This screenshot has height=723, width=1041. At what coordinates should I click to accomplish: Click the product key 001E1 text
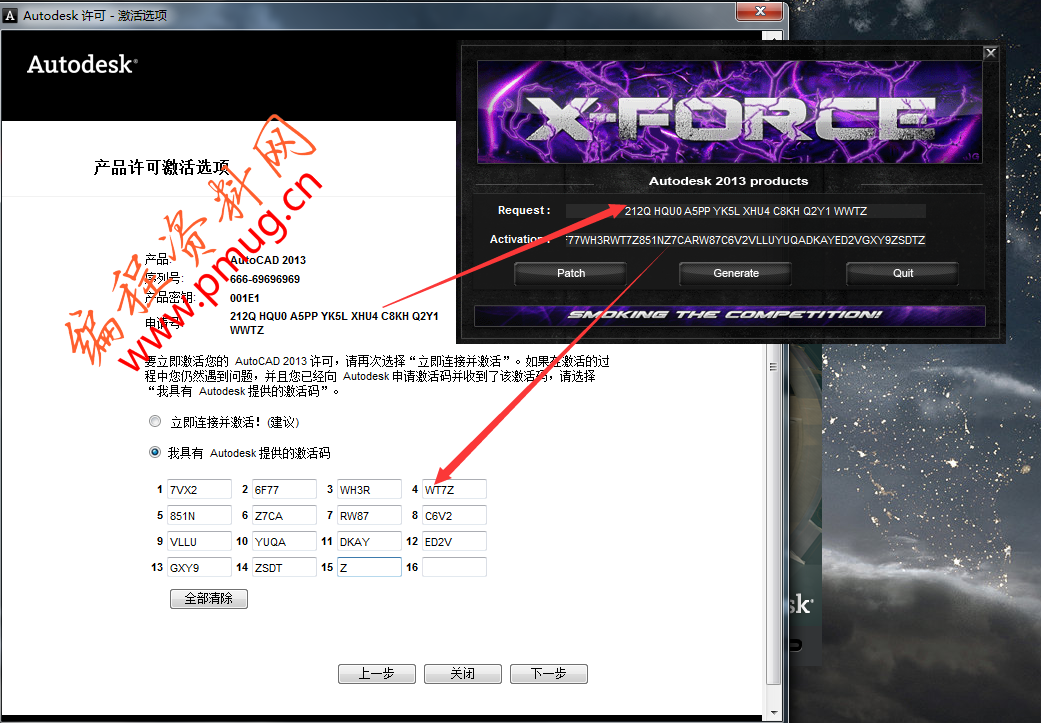pos(245,298)
